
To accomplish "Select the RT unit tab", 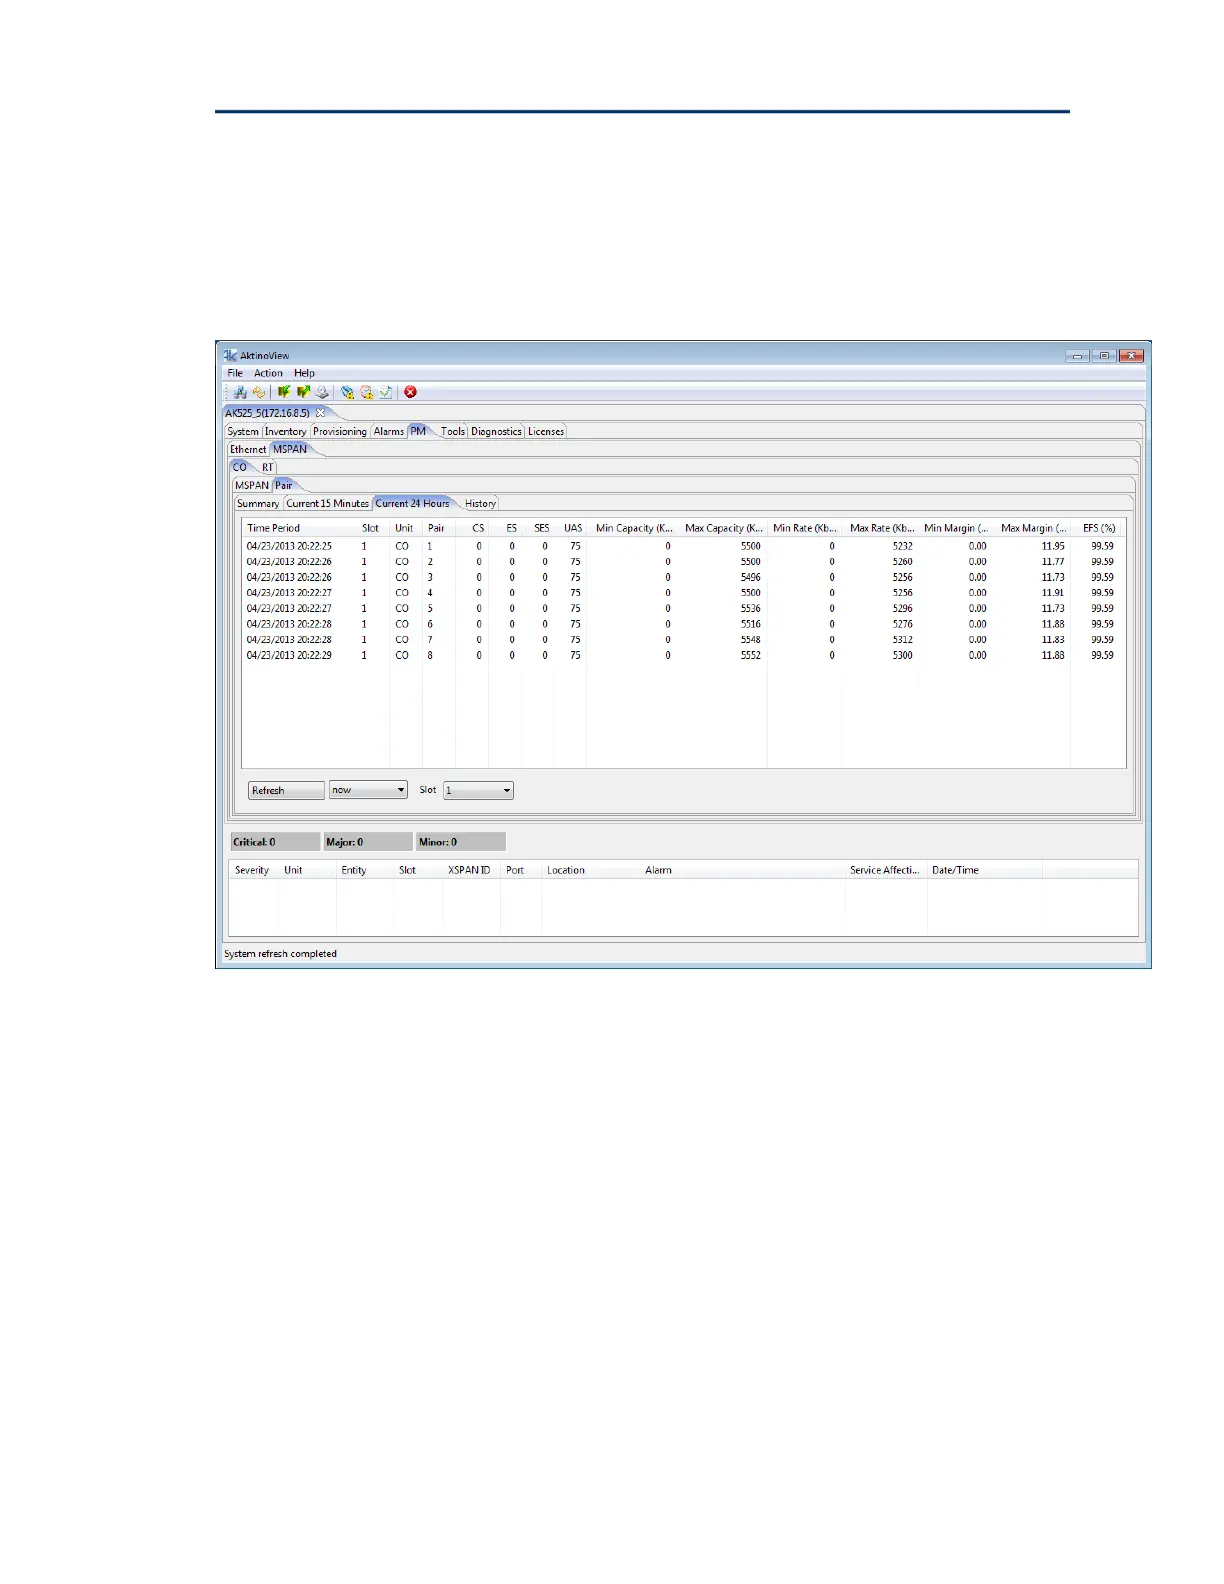I will click(x=268, y=468).
